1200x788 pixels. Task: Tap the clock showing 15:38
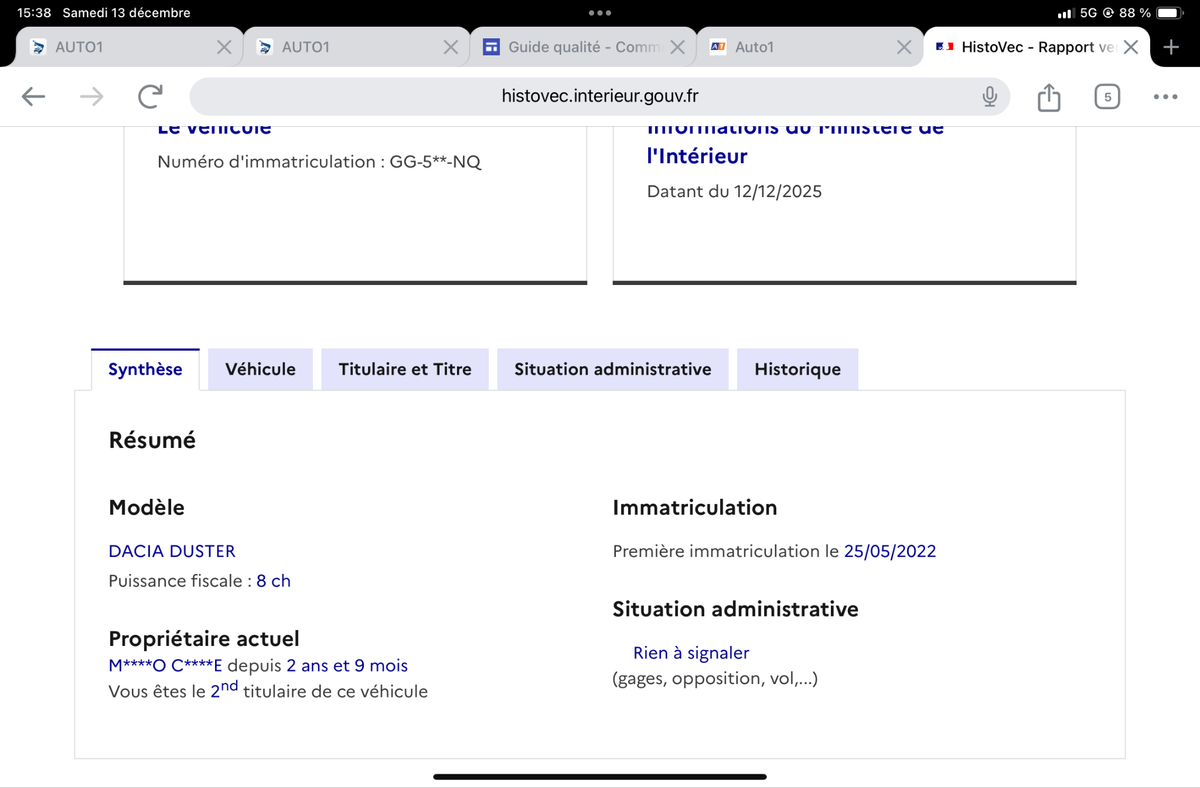[34, 13]
